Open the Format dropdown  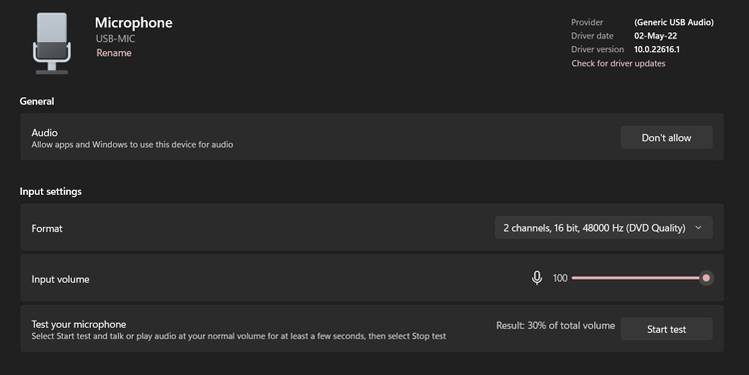coord(604,228)
